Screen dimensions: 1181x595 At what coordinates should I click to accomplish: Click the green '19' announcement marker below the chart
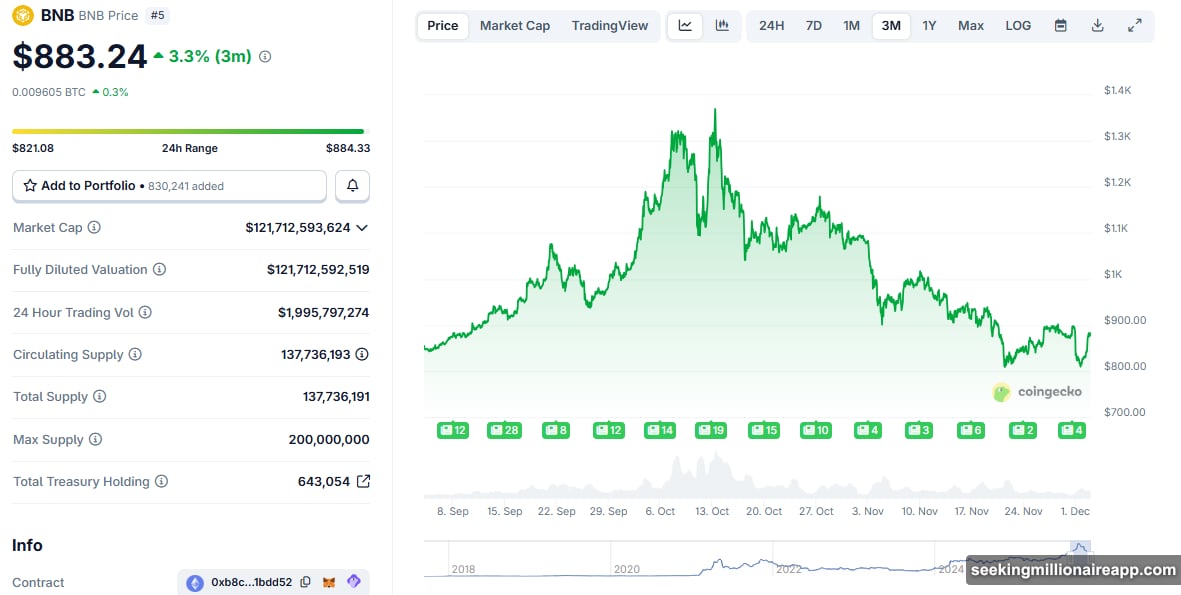pyautogui.click(x=711, y=430)
